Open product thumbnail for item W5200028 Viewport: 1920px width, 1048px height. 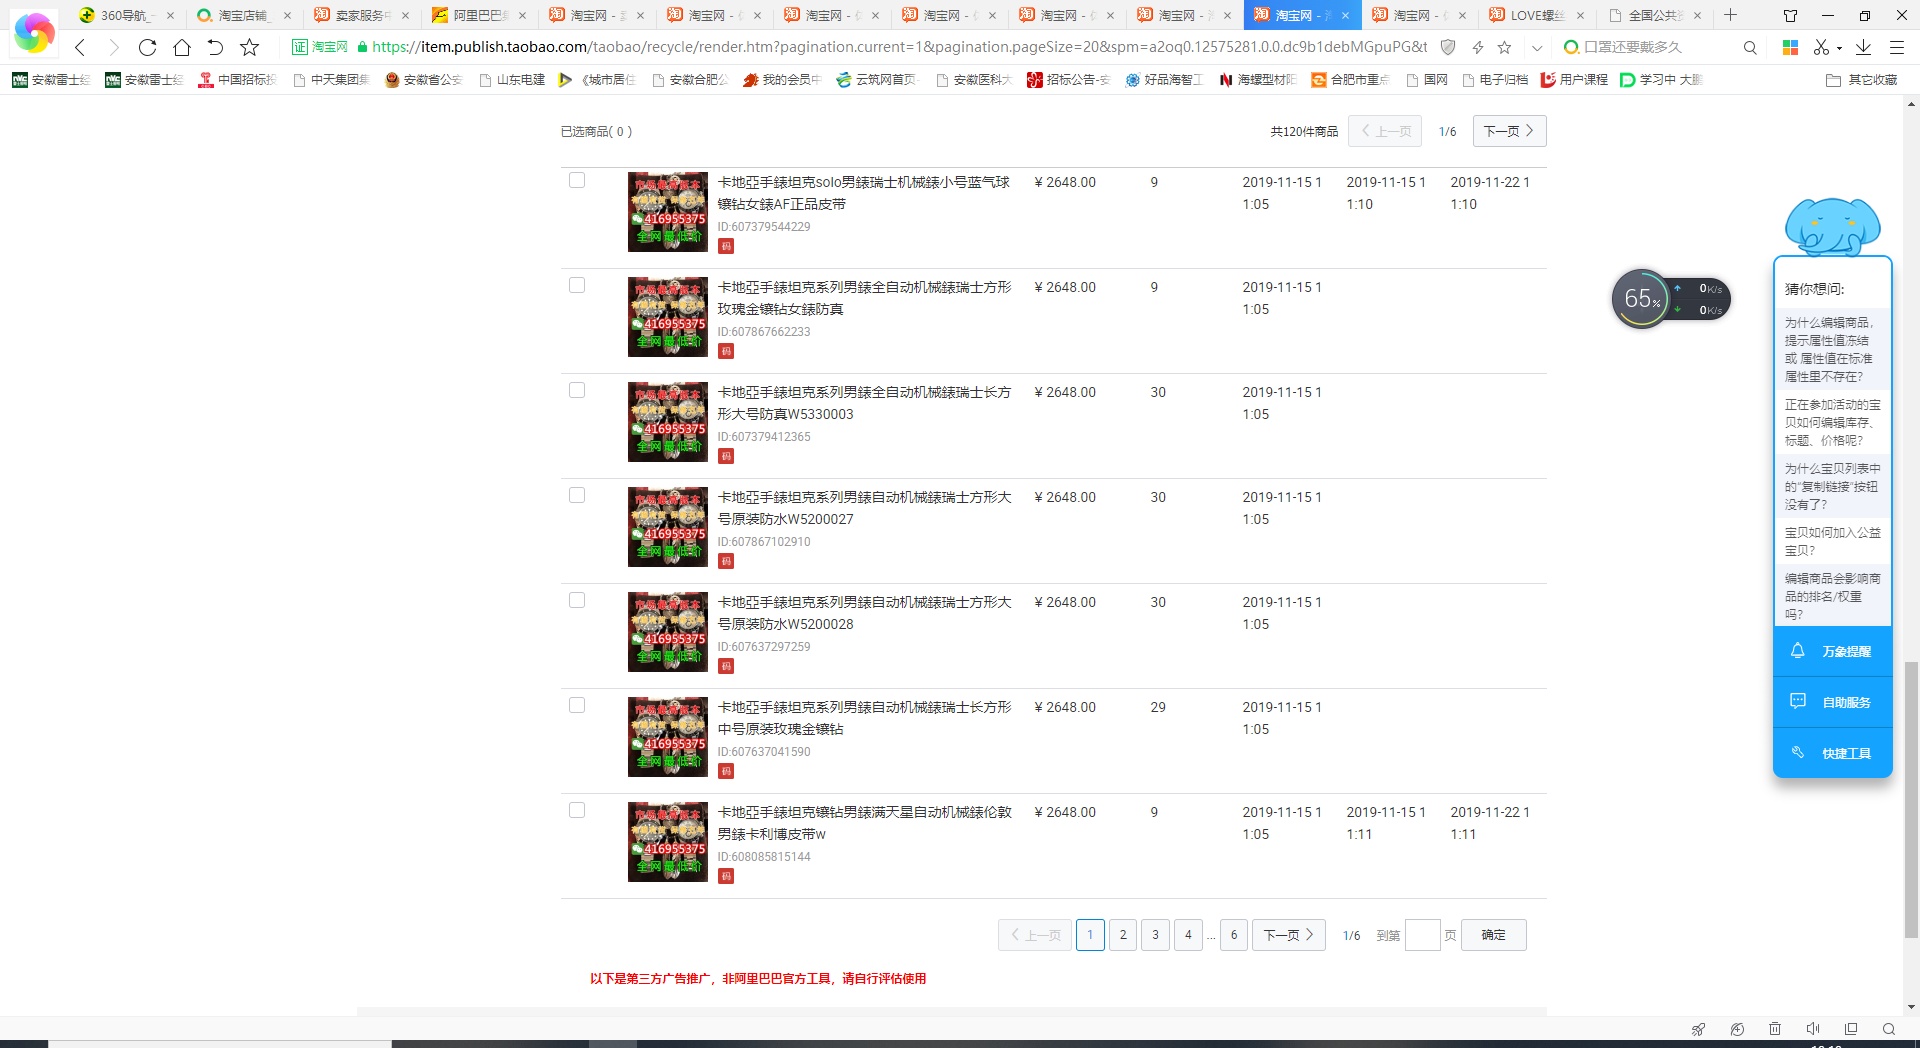pos(668,632)
